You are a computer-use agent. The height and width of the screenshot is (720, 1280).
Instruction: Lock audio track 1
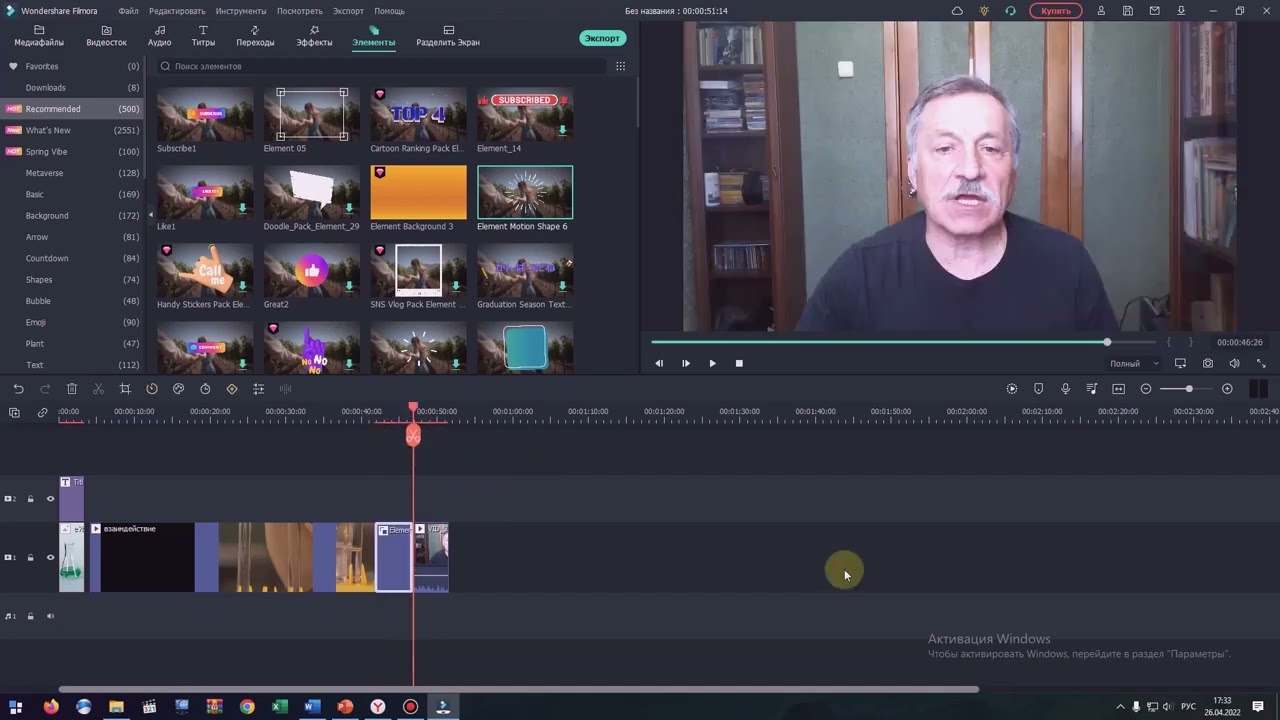30,616
